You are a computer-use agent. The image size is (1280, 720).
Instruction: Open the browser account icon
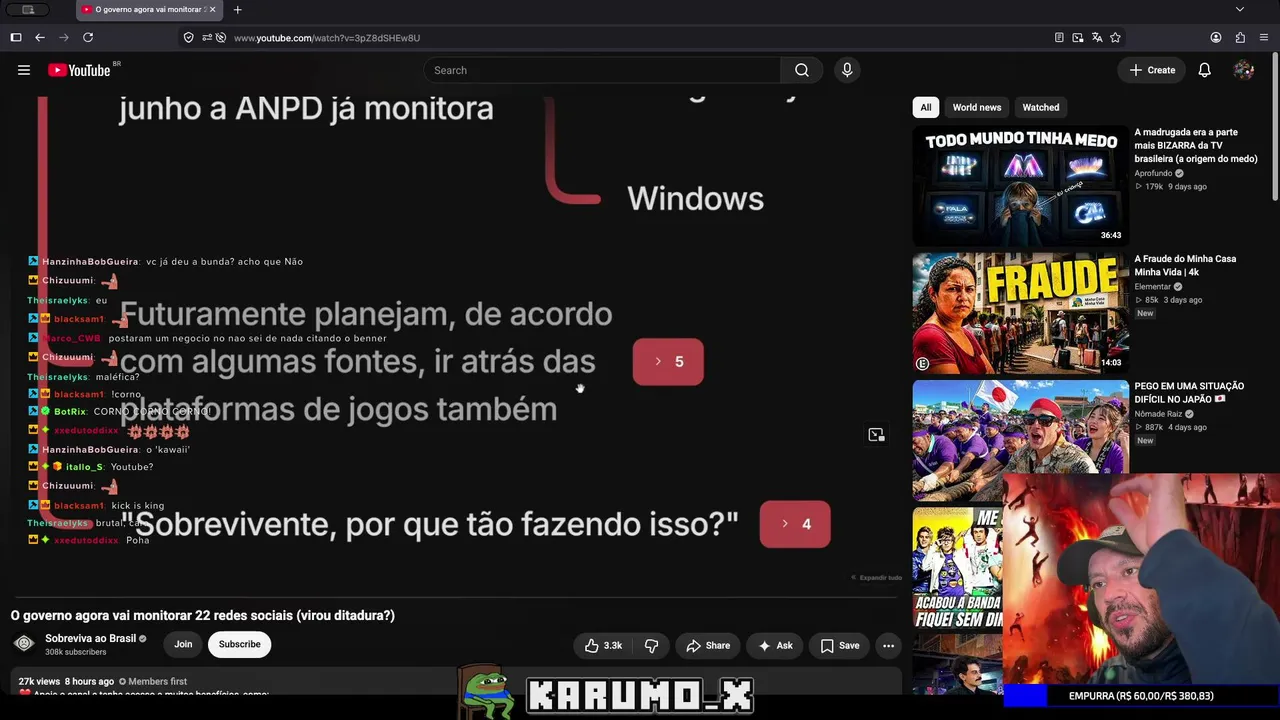tap(1216, 38)
